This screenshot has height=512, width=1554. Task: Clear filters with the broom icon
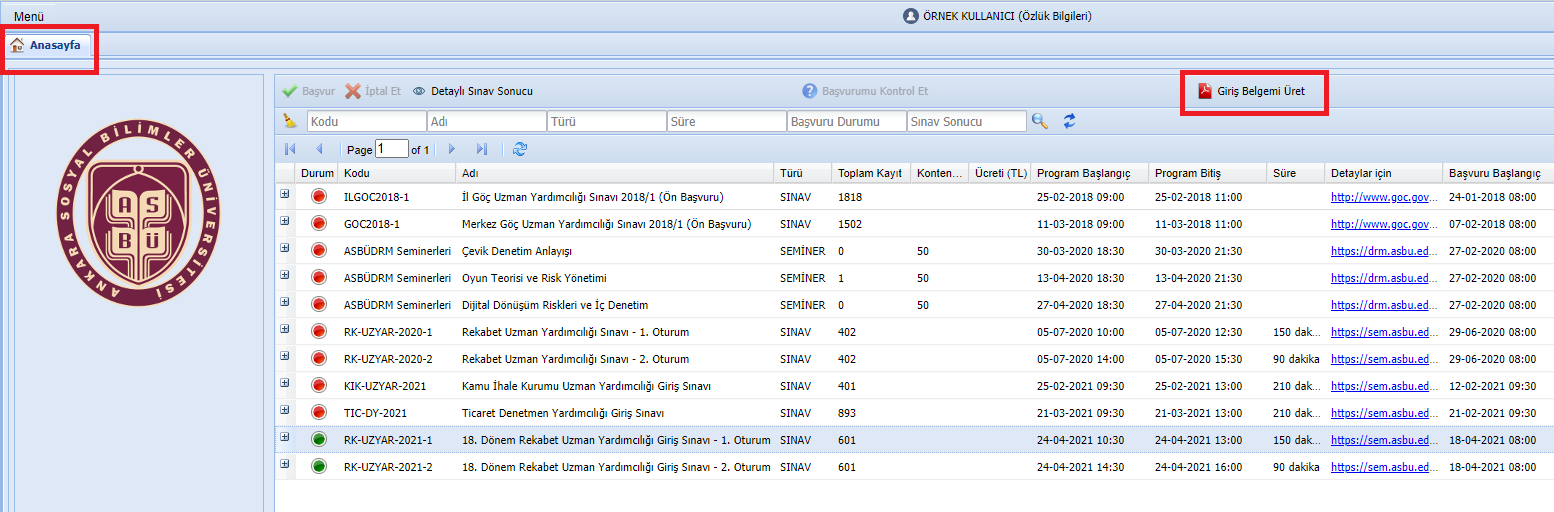point(290,121)
